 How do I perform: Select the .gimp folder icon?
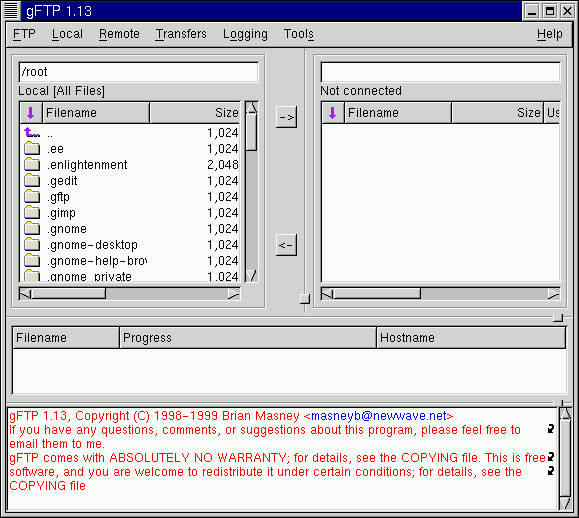32,212
